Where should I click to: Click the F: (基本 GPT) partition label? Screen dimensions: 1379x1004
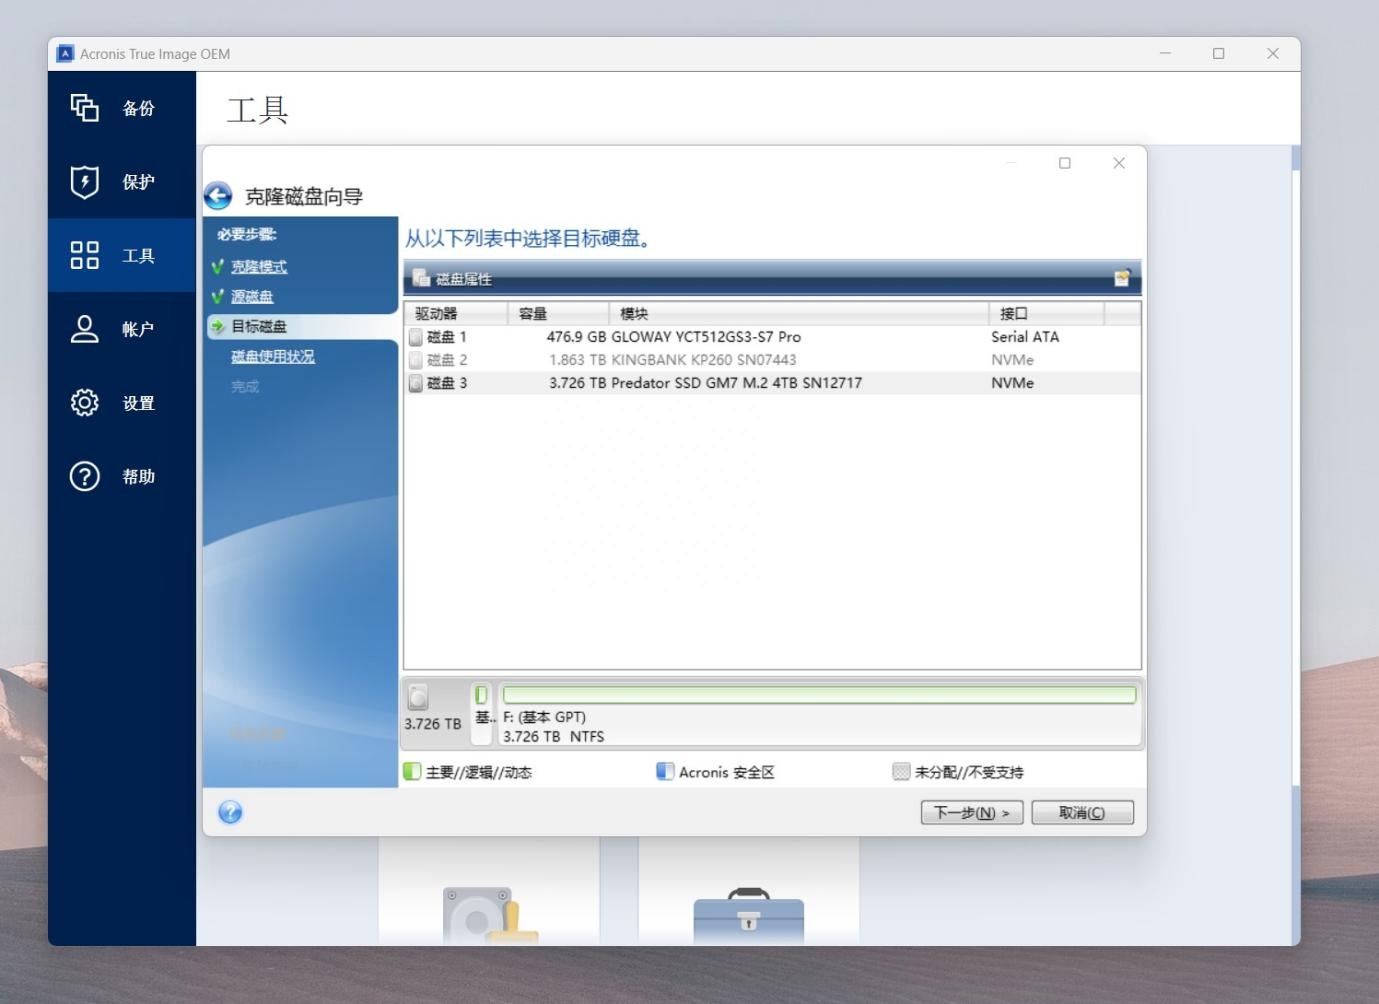click(544, 717)
